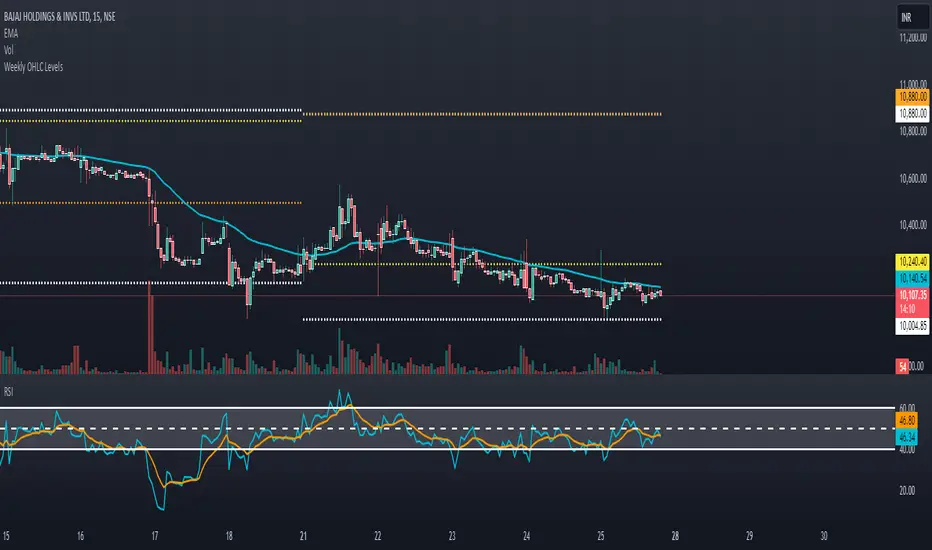Screen dimensions: 932x550
Task: Click date 21 on the time axis
Action: 303,536
